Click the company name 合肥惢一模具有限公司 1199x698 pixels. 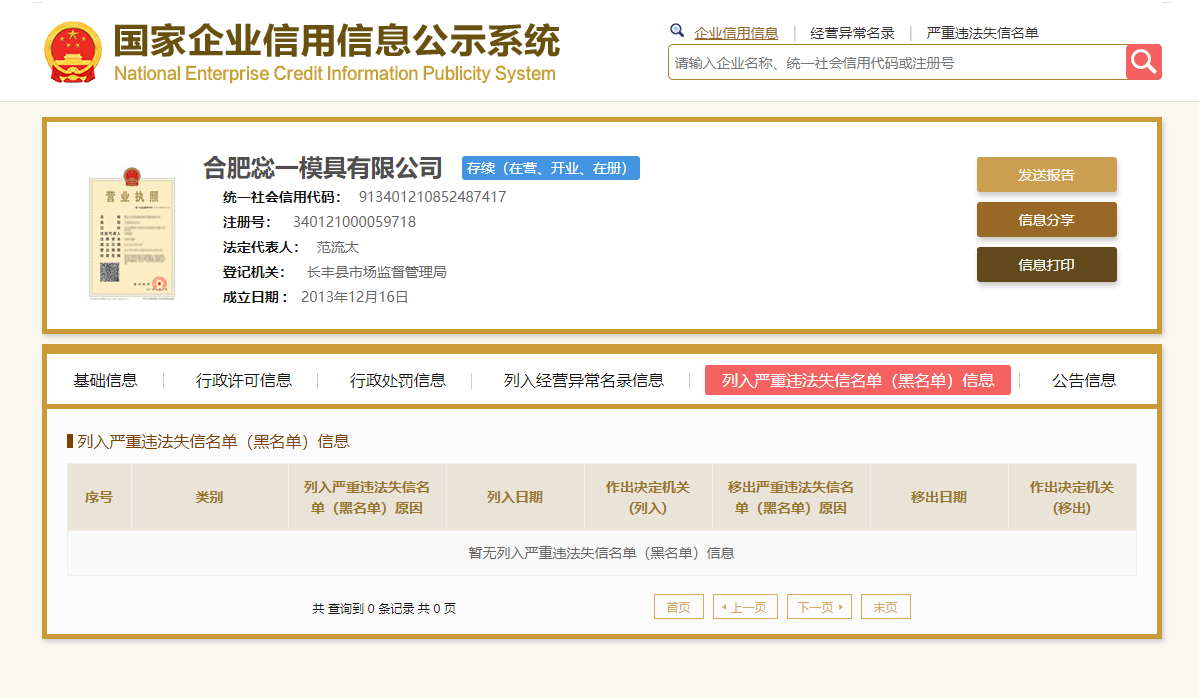pyautogui.click(x=323, y=167)
